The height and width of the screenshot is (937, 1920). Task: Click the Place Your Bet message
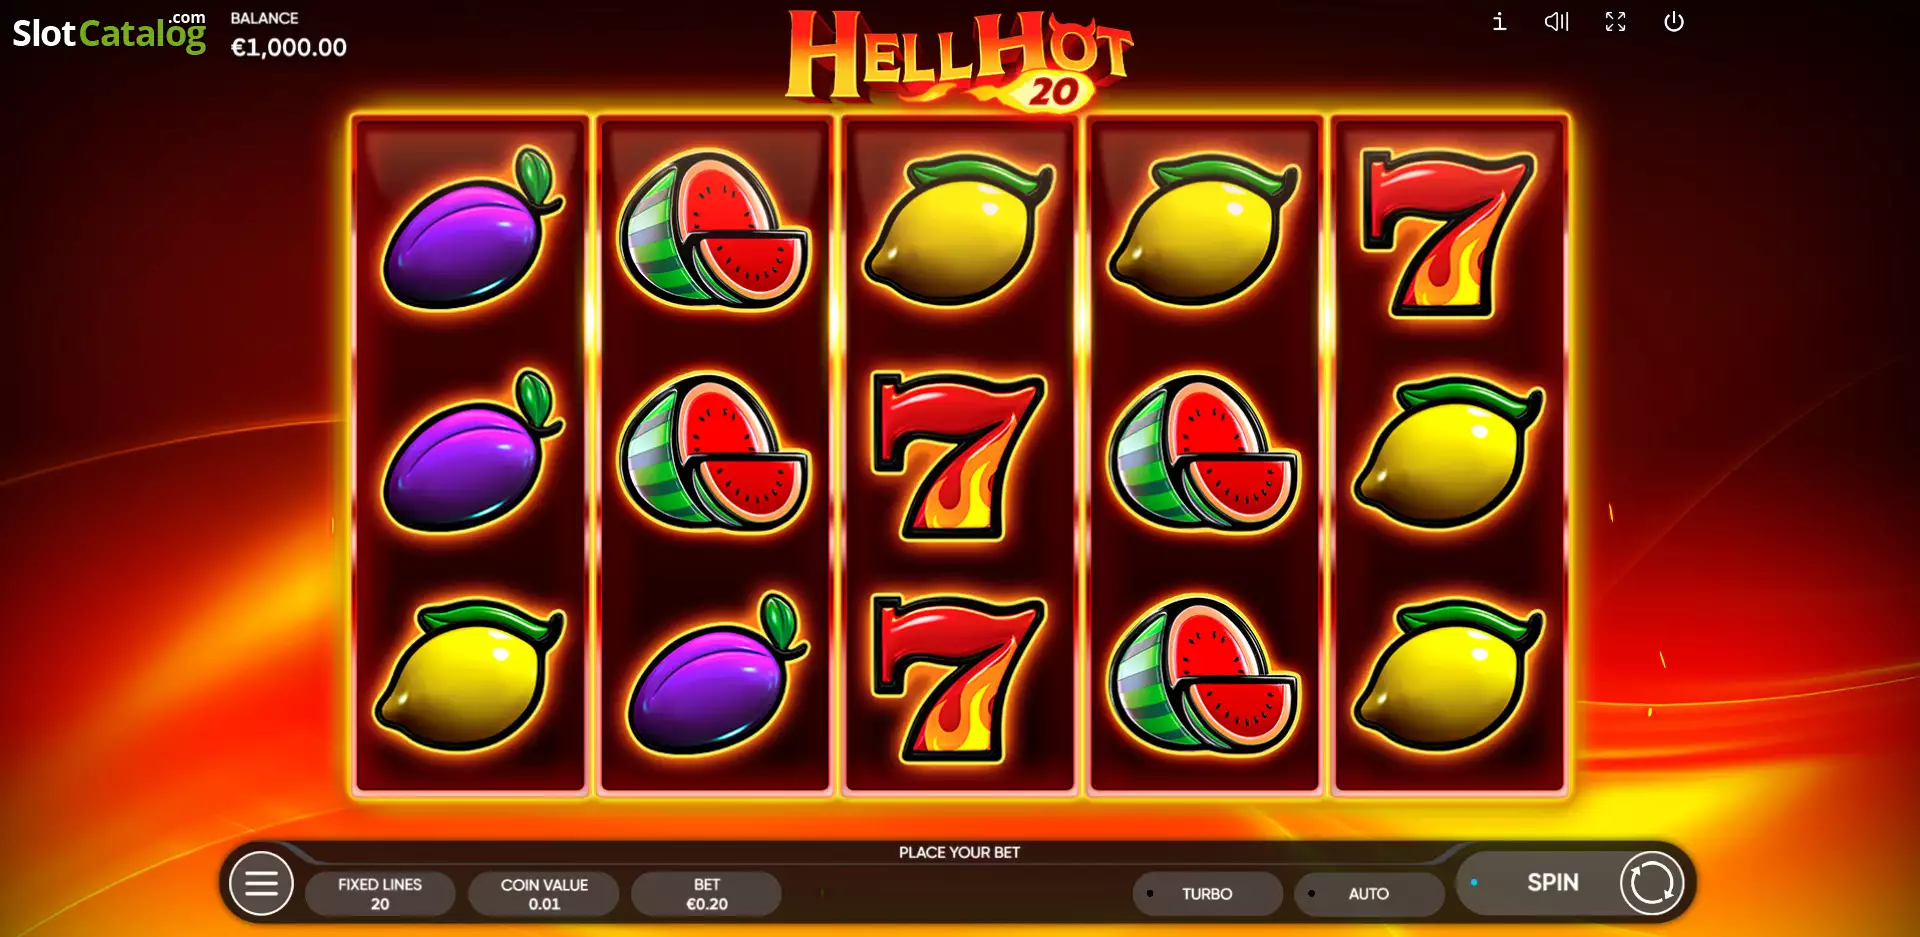pos(959,852)
